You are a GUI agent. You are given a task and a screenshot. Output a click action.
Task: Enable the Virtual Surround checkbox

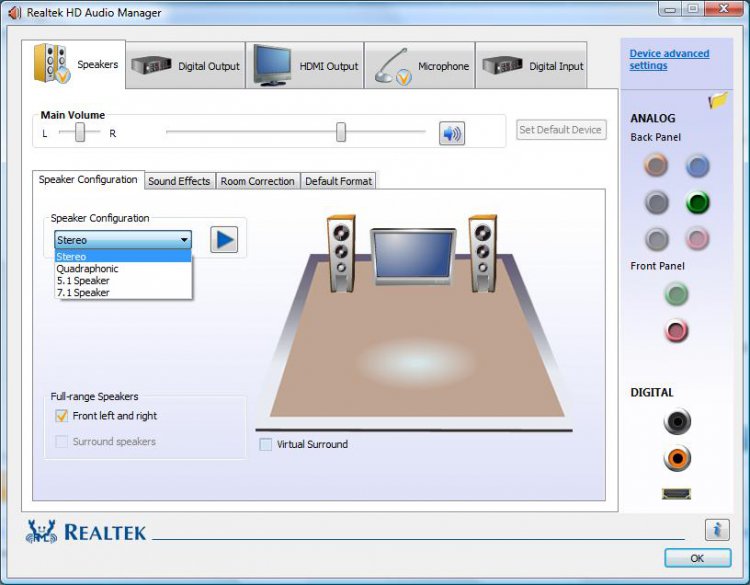[265, 444]
